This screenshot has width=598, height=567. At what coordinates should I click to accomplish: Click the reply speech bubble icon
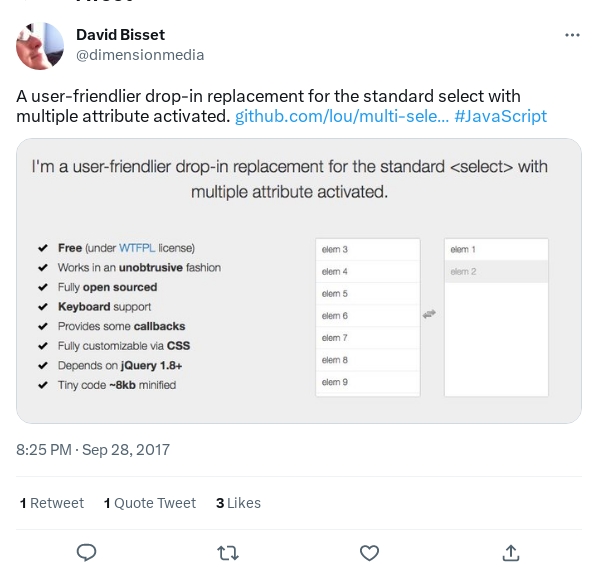point(87,553)
